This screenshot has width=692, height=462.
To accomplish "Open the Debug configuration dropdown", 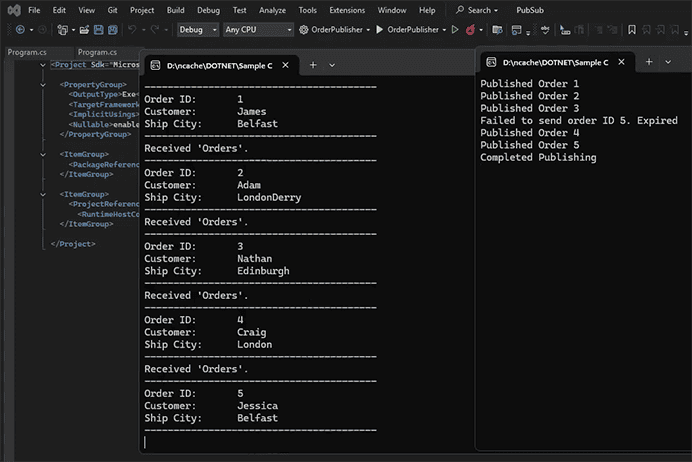I will coord(198,30).
